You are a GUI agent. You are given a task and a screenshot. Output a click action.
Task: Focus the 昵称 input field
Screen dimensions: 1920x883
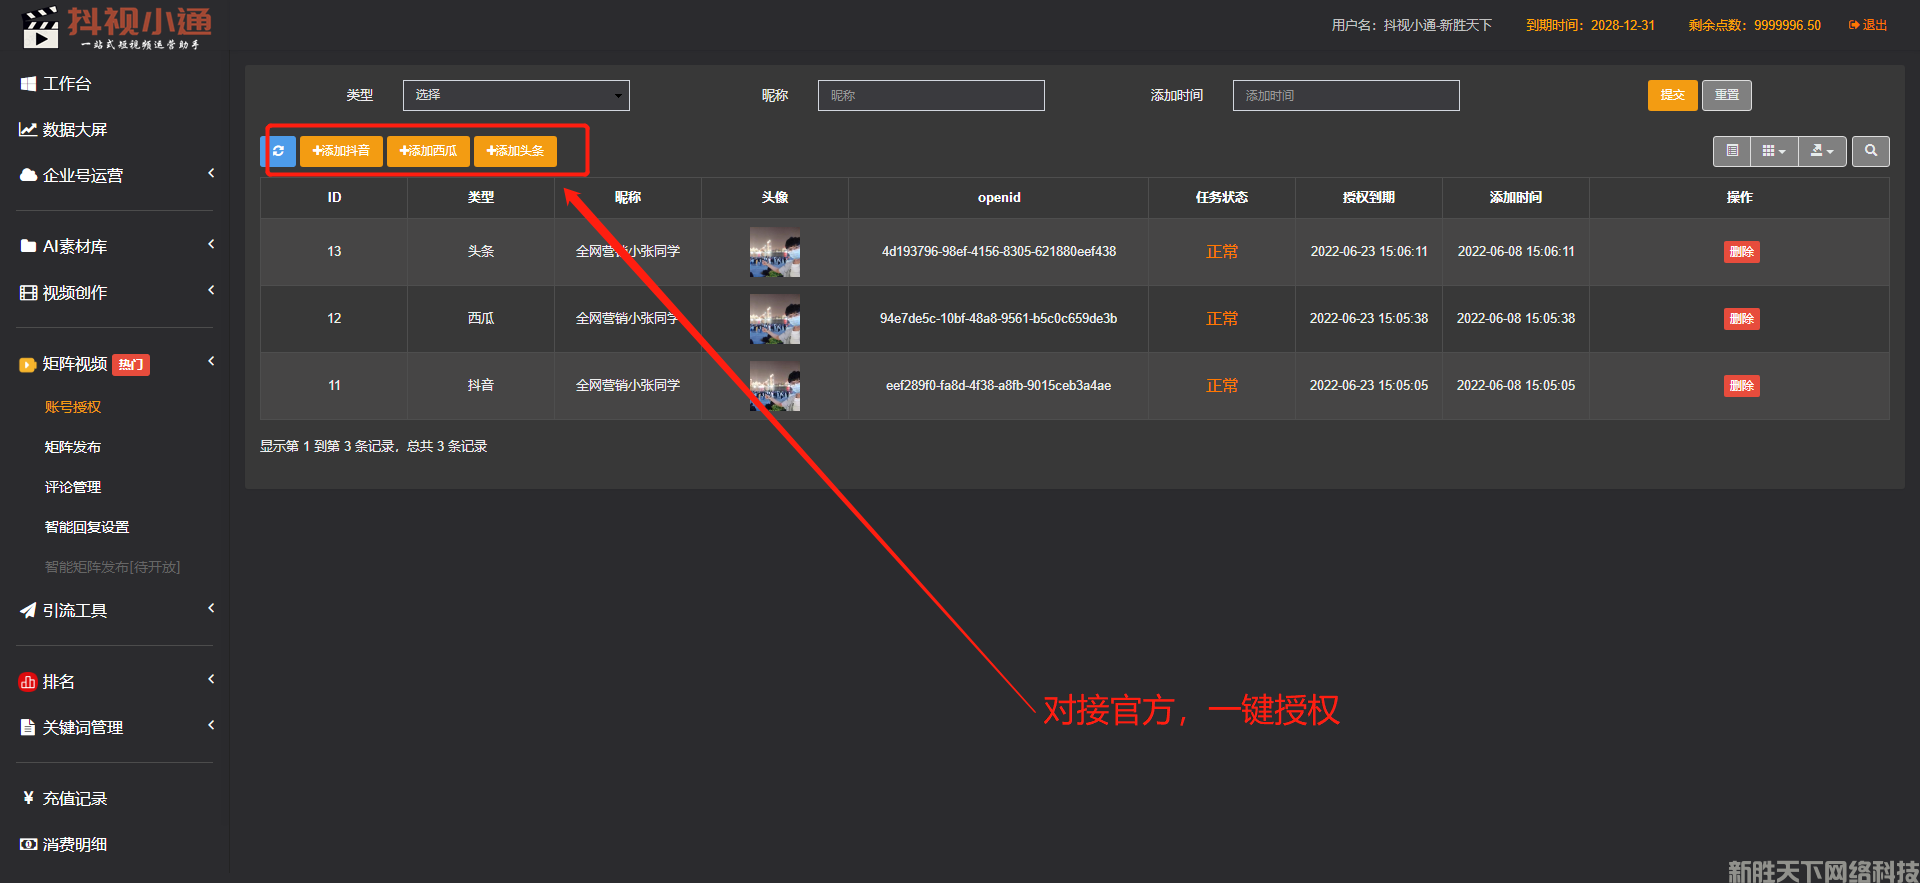930,95
